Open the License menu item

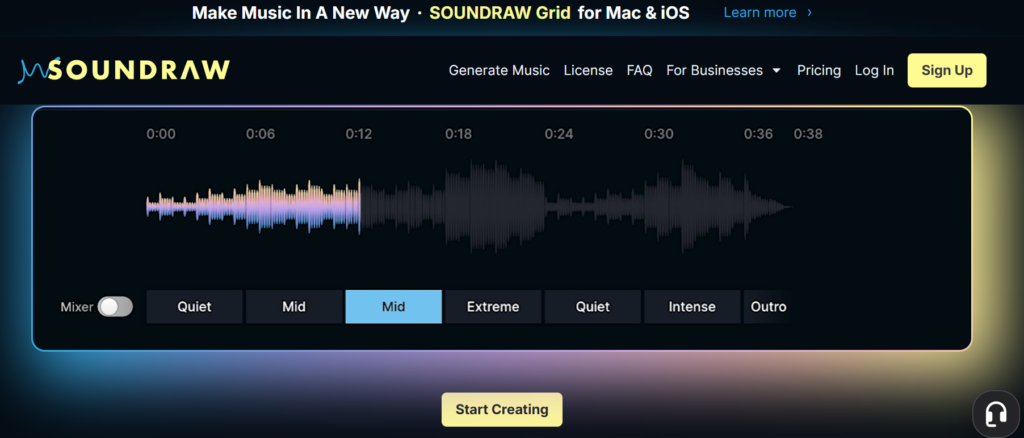click(x=588, y=70)
